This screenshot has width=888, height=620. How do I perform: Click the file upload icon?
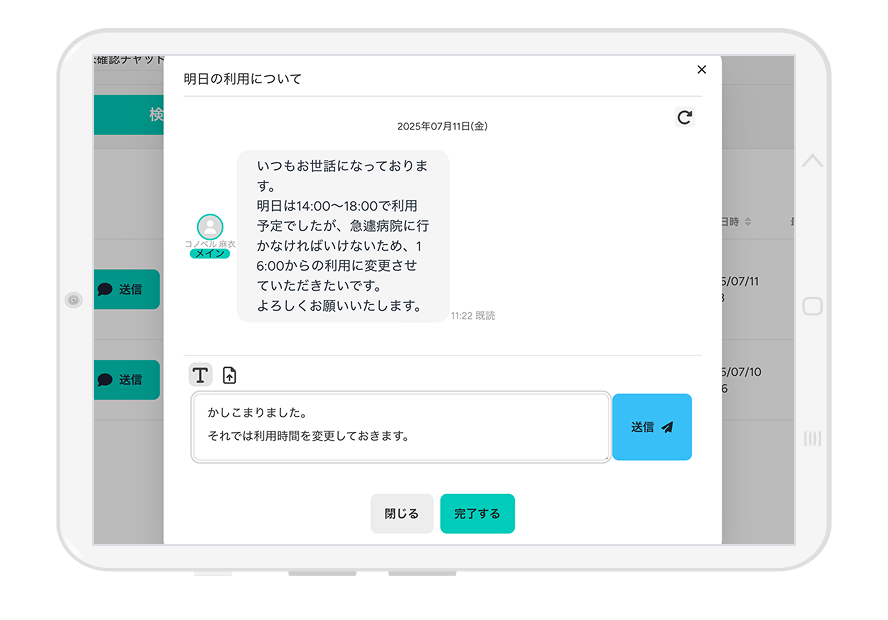point(230,376)
